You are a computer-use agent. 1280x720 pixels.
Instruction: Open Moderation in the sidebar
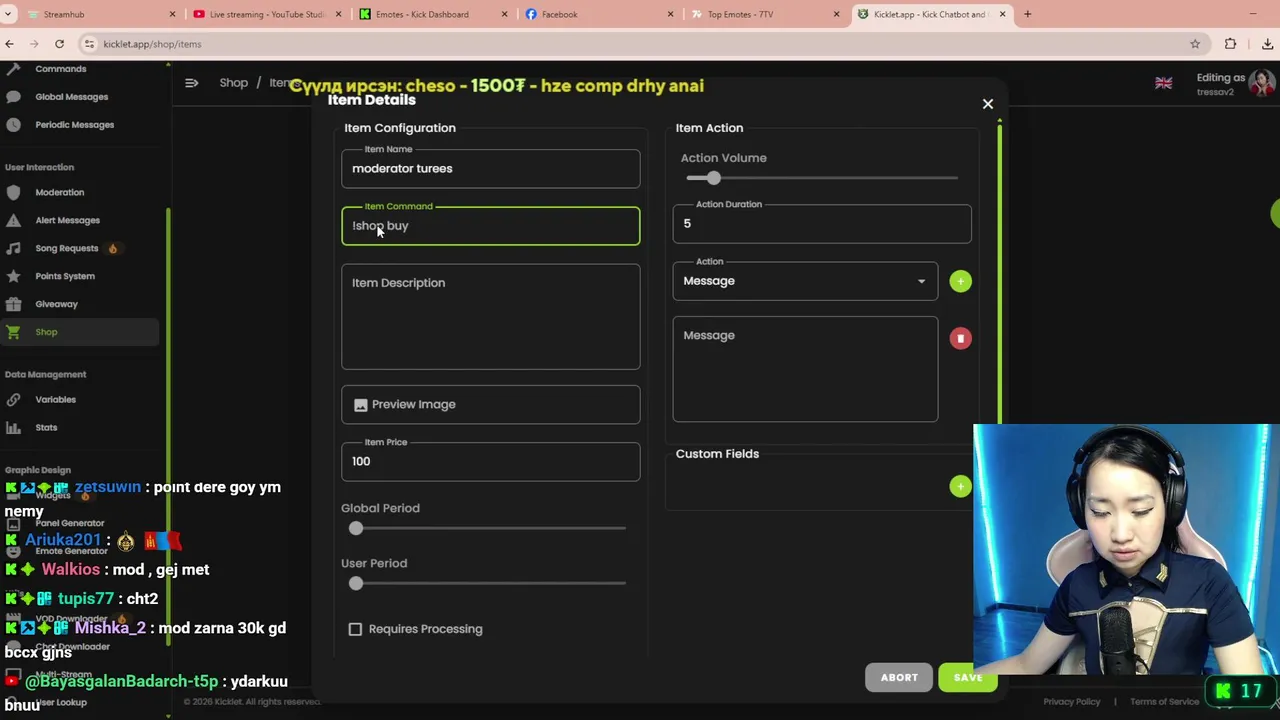60,192
